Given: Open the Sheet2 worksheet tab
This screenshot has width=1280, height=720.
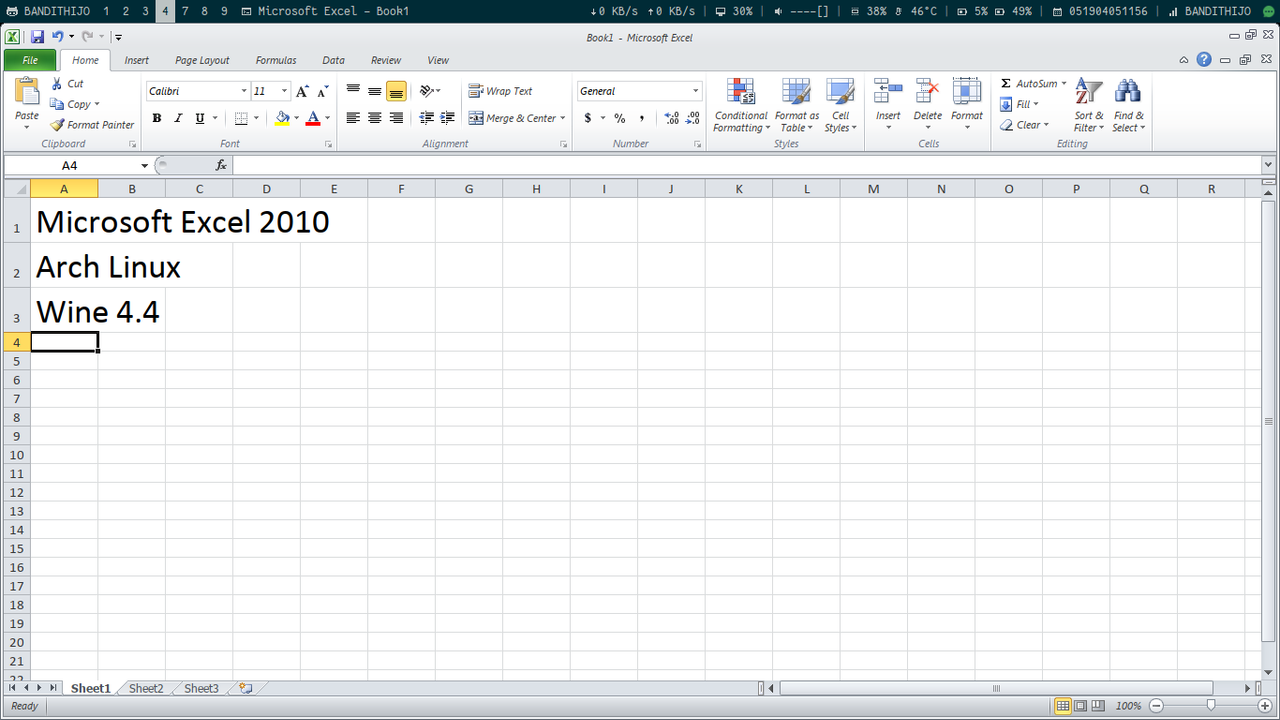Looking at the screenshot, I should pos(146,688).
